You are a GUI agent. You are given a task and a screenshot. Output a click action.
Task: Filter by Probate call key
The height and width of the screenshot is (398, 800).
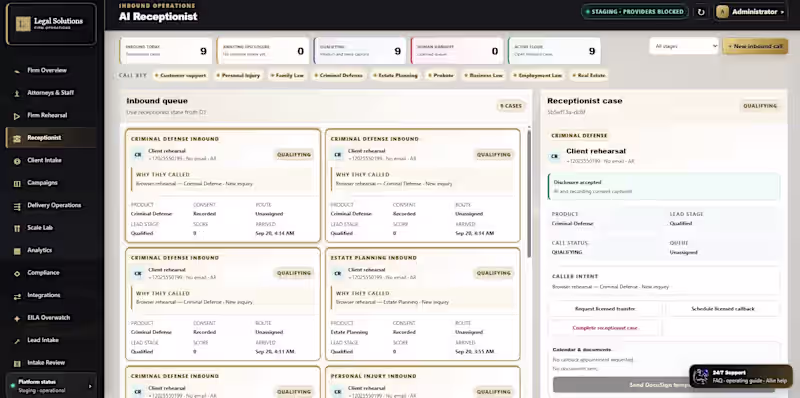click(441, 76)
